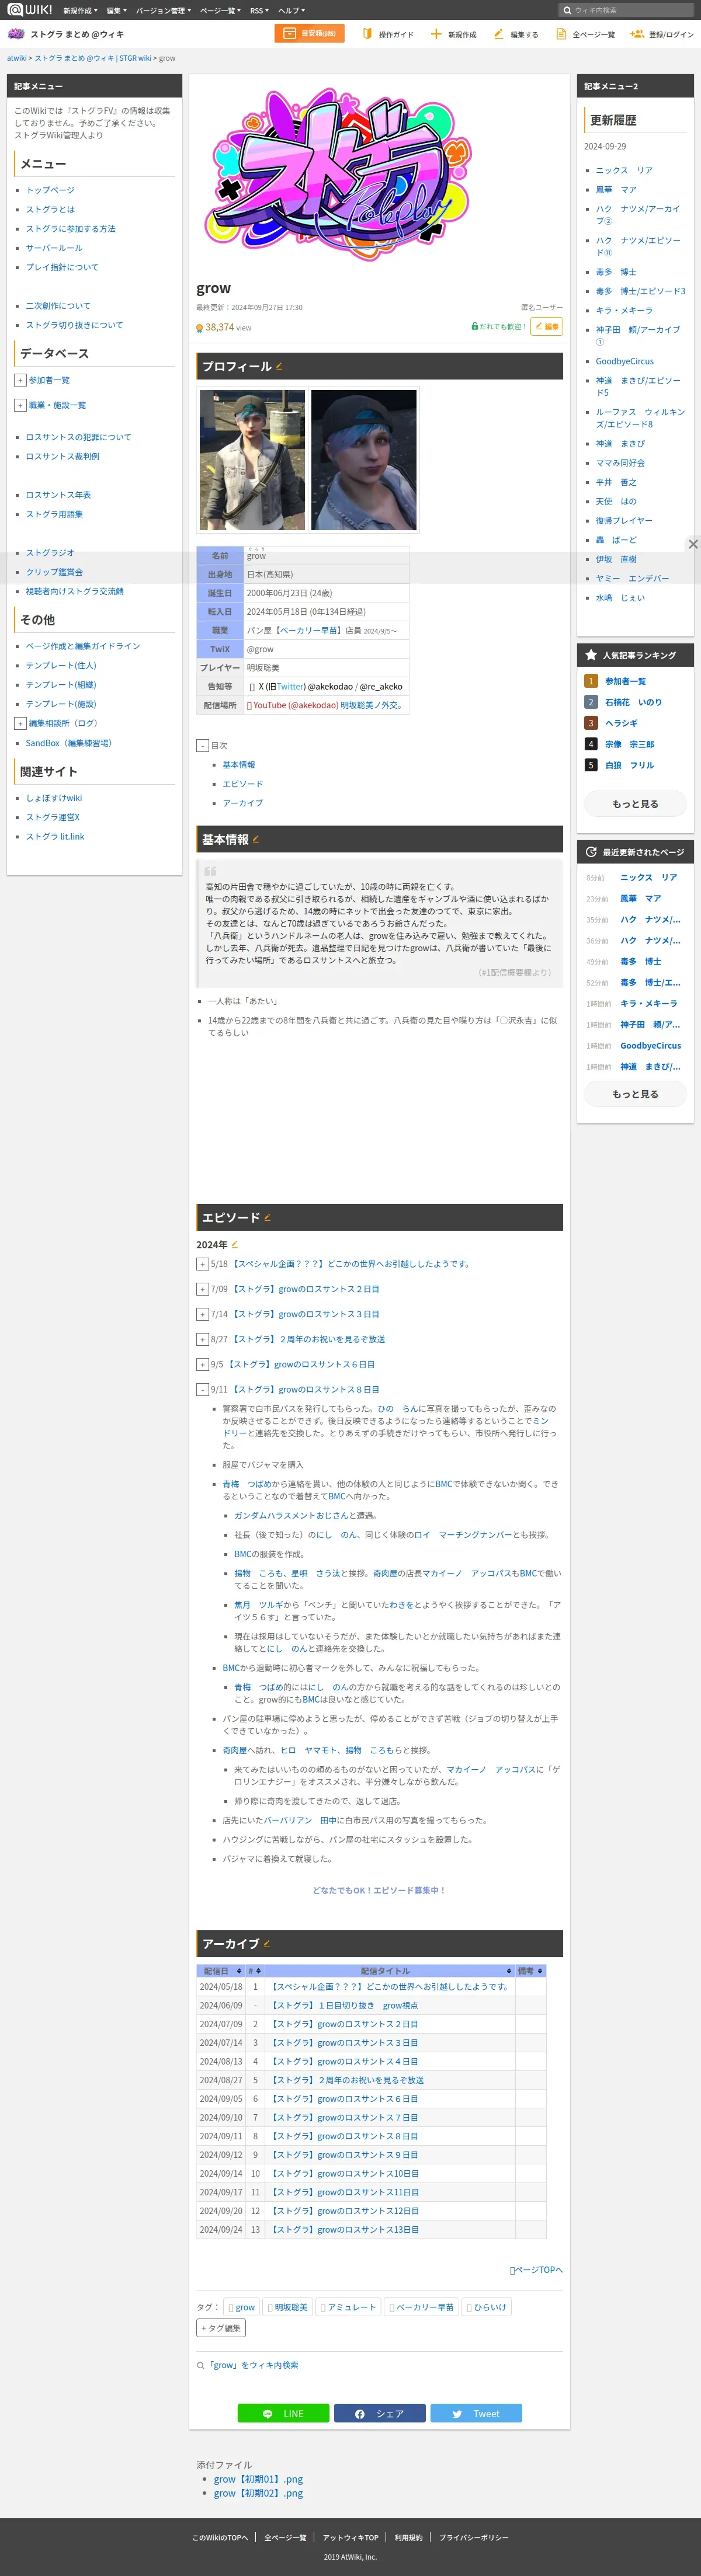Click the edit pencil beside 基本情報 heading
Viewport: 701px width, 2576px height.
click(256, 839)
